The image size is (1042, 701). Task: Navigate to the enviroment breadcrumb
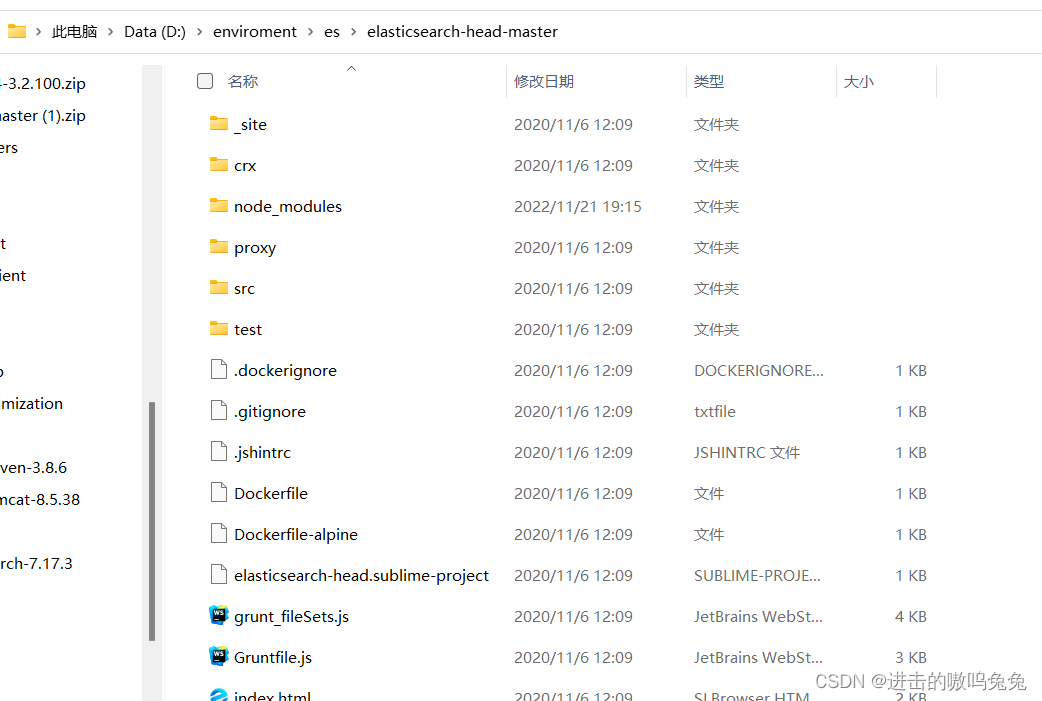click(255, 32)
